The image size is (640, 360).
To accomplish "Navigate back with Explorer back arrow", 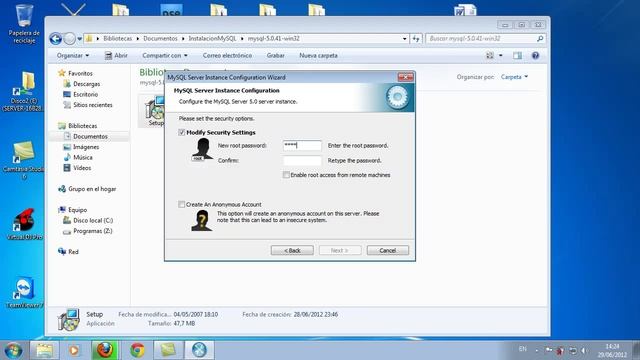I will point(56,39).
